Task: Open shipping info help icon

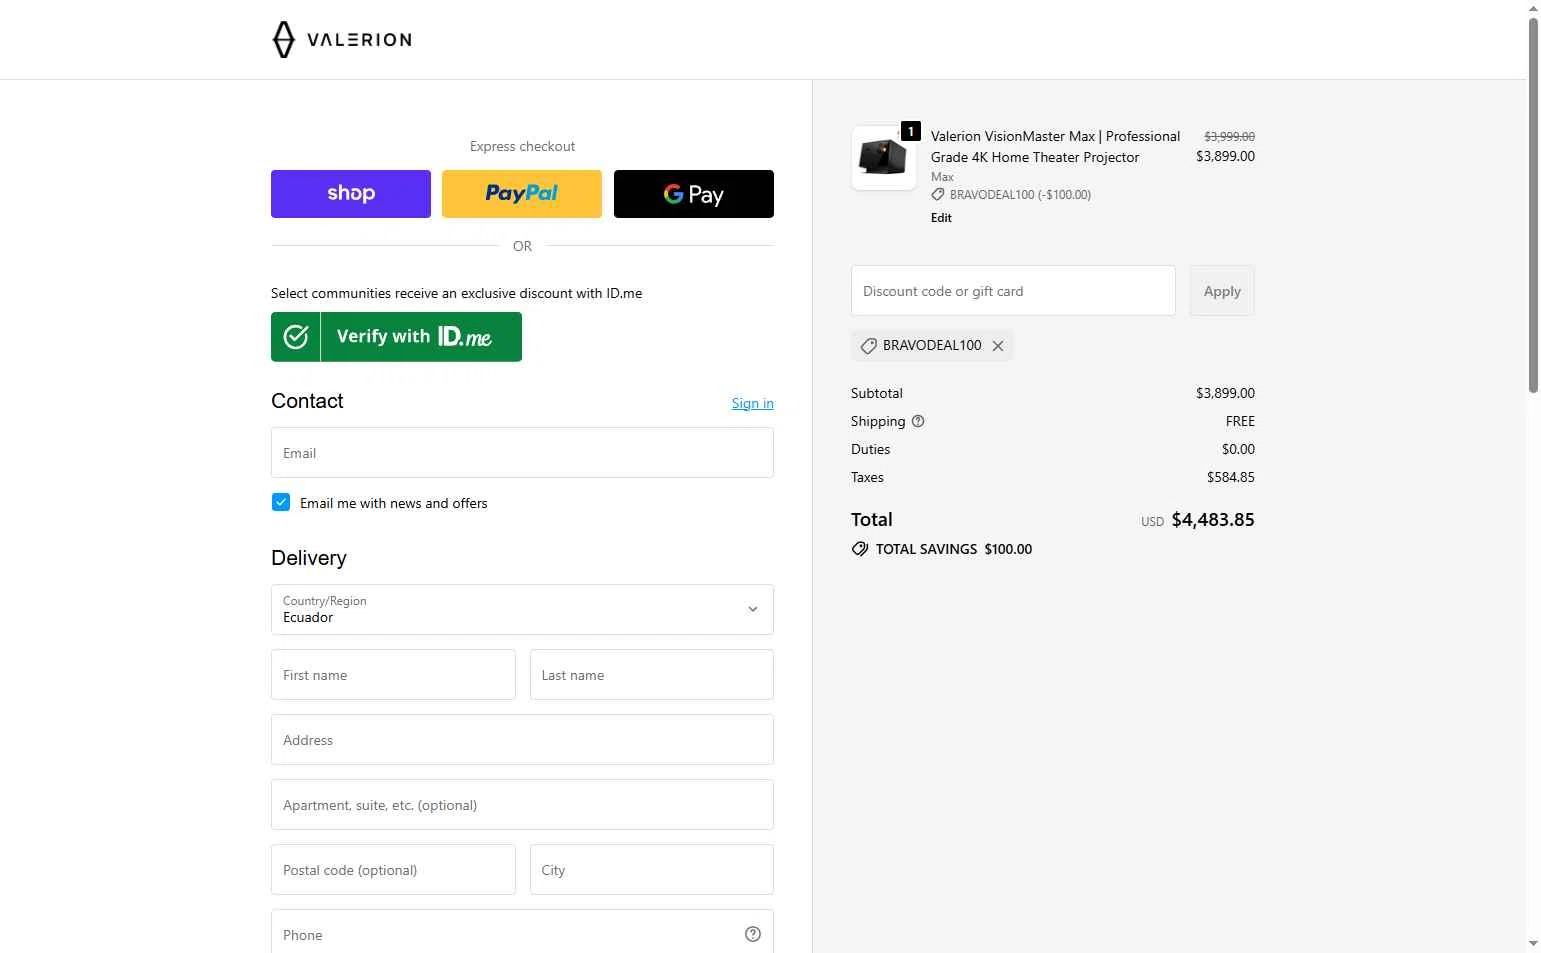Action: [918, 421]
